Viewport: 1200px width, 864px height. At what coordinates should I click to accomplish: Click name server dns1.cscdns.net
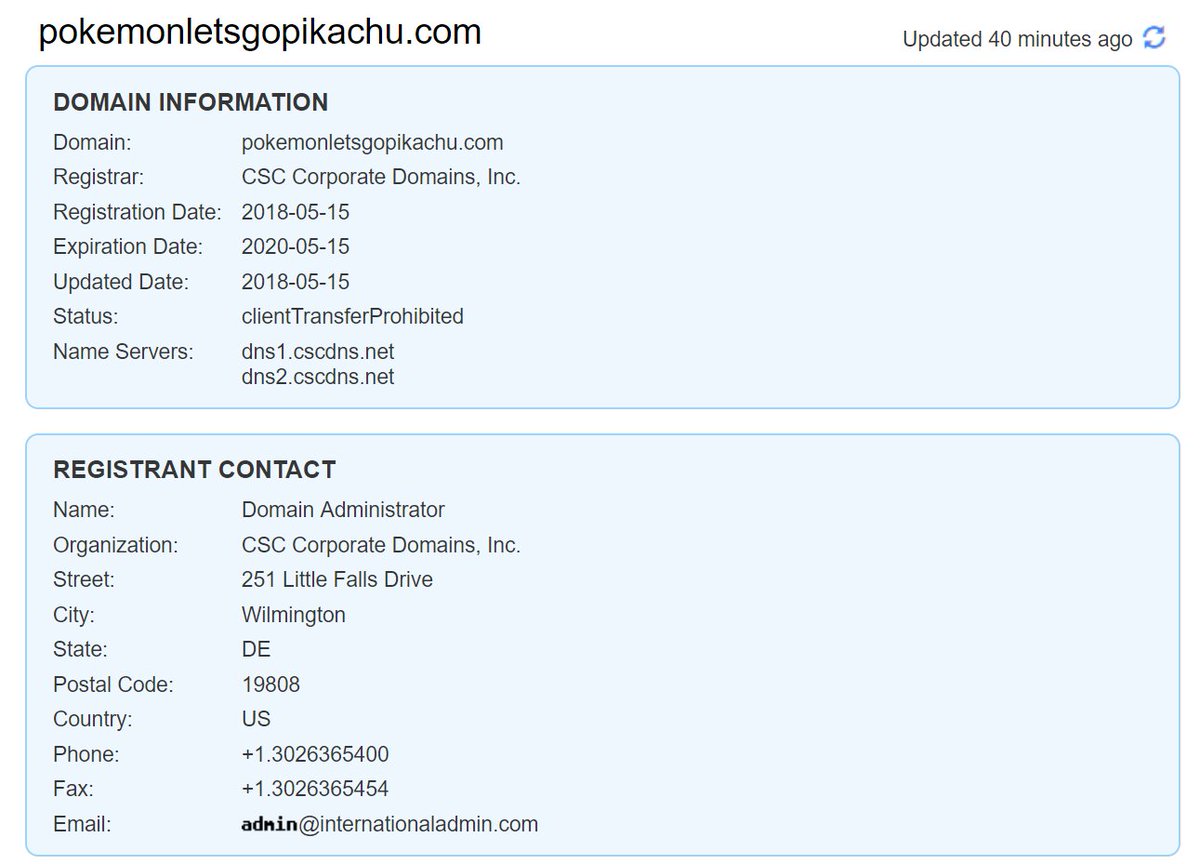pyautogui.click(x=318, y=352)
